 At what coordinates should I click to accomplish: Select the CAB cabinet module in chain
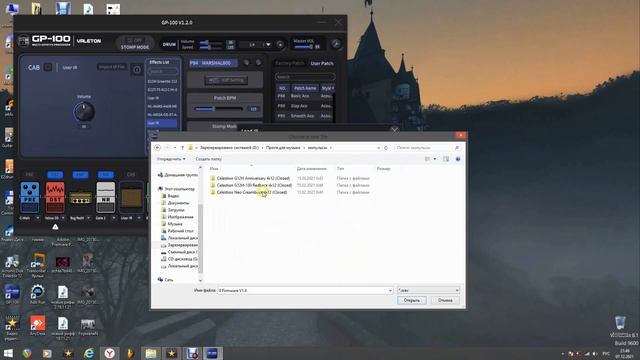click(x=131, y=197)
